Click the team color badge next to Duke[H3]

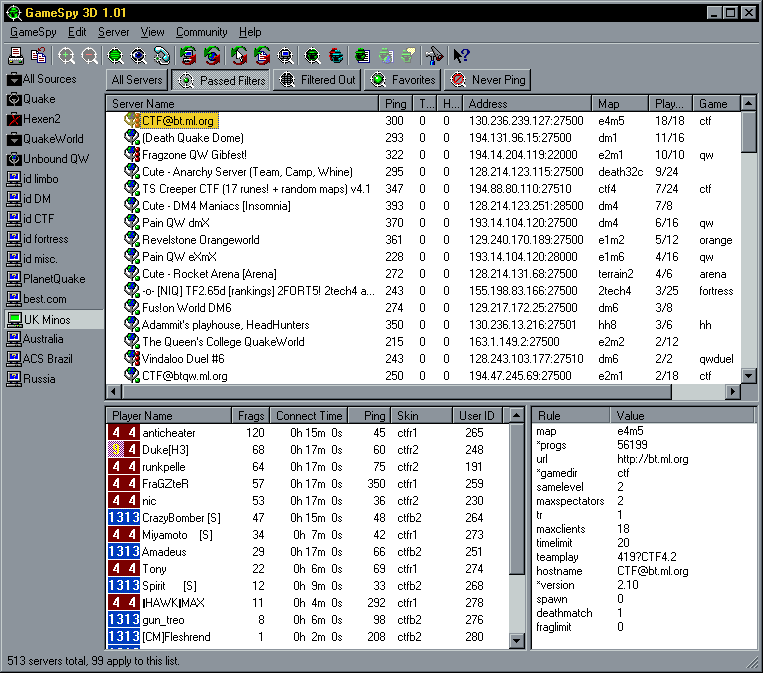coord(124,450)
